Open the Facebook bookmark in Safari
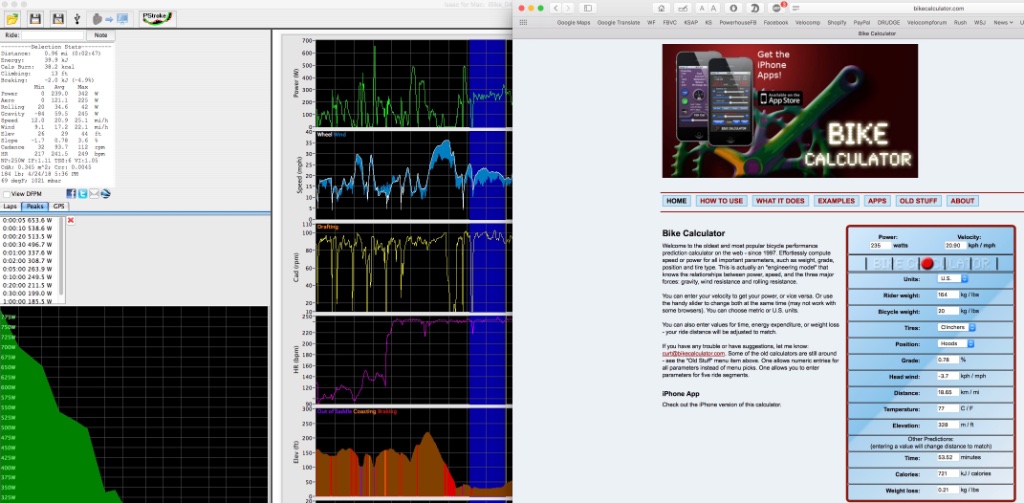Screen dimensions: 1024x503 (775, 22)
